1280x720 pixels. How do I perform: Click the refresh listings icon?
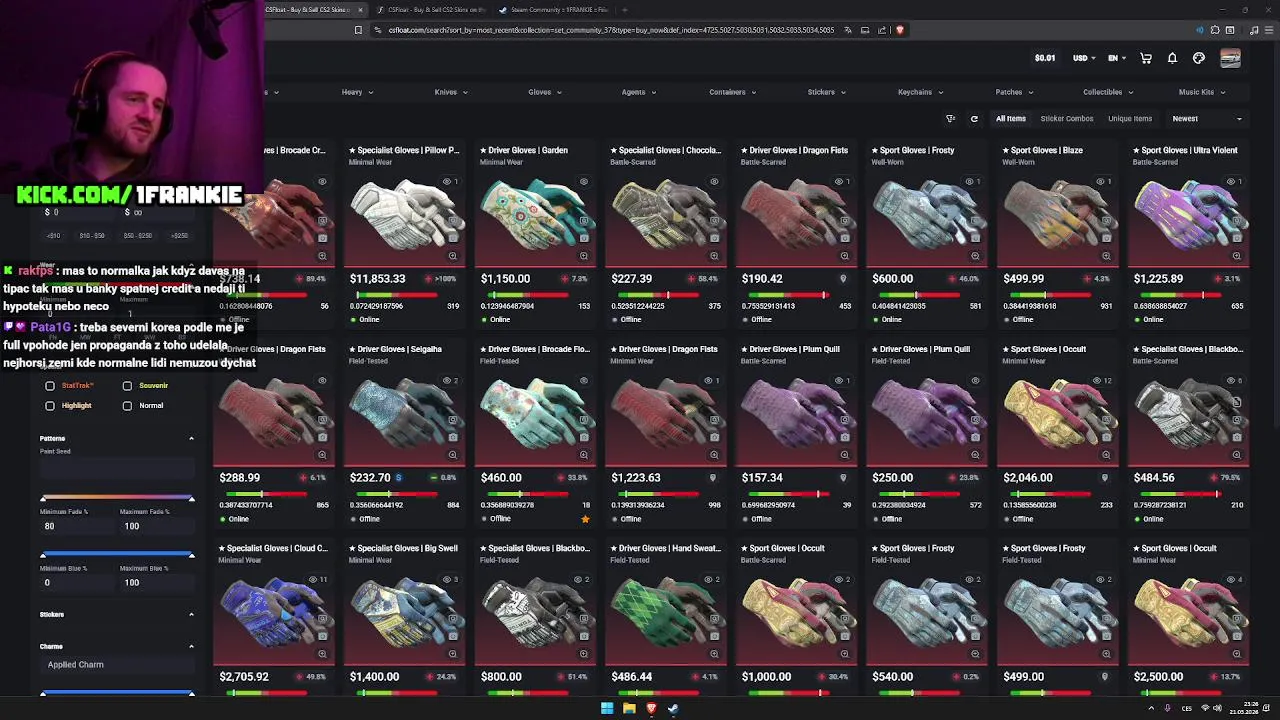pos(974,119)
